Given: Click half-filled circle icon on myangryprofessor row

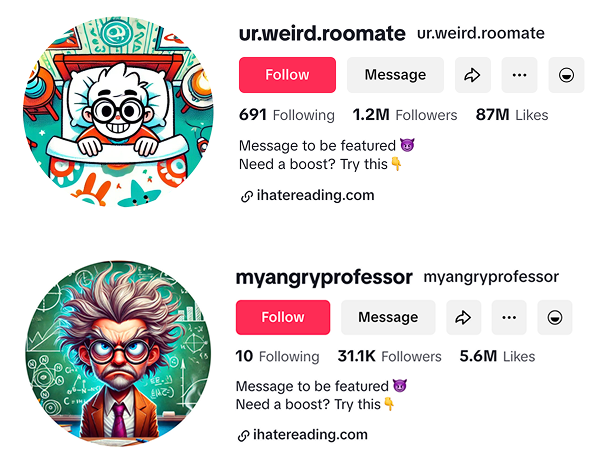Looking at the screenshot, I should click(x=555, y=317).
